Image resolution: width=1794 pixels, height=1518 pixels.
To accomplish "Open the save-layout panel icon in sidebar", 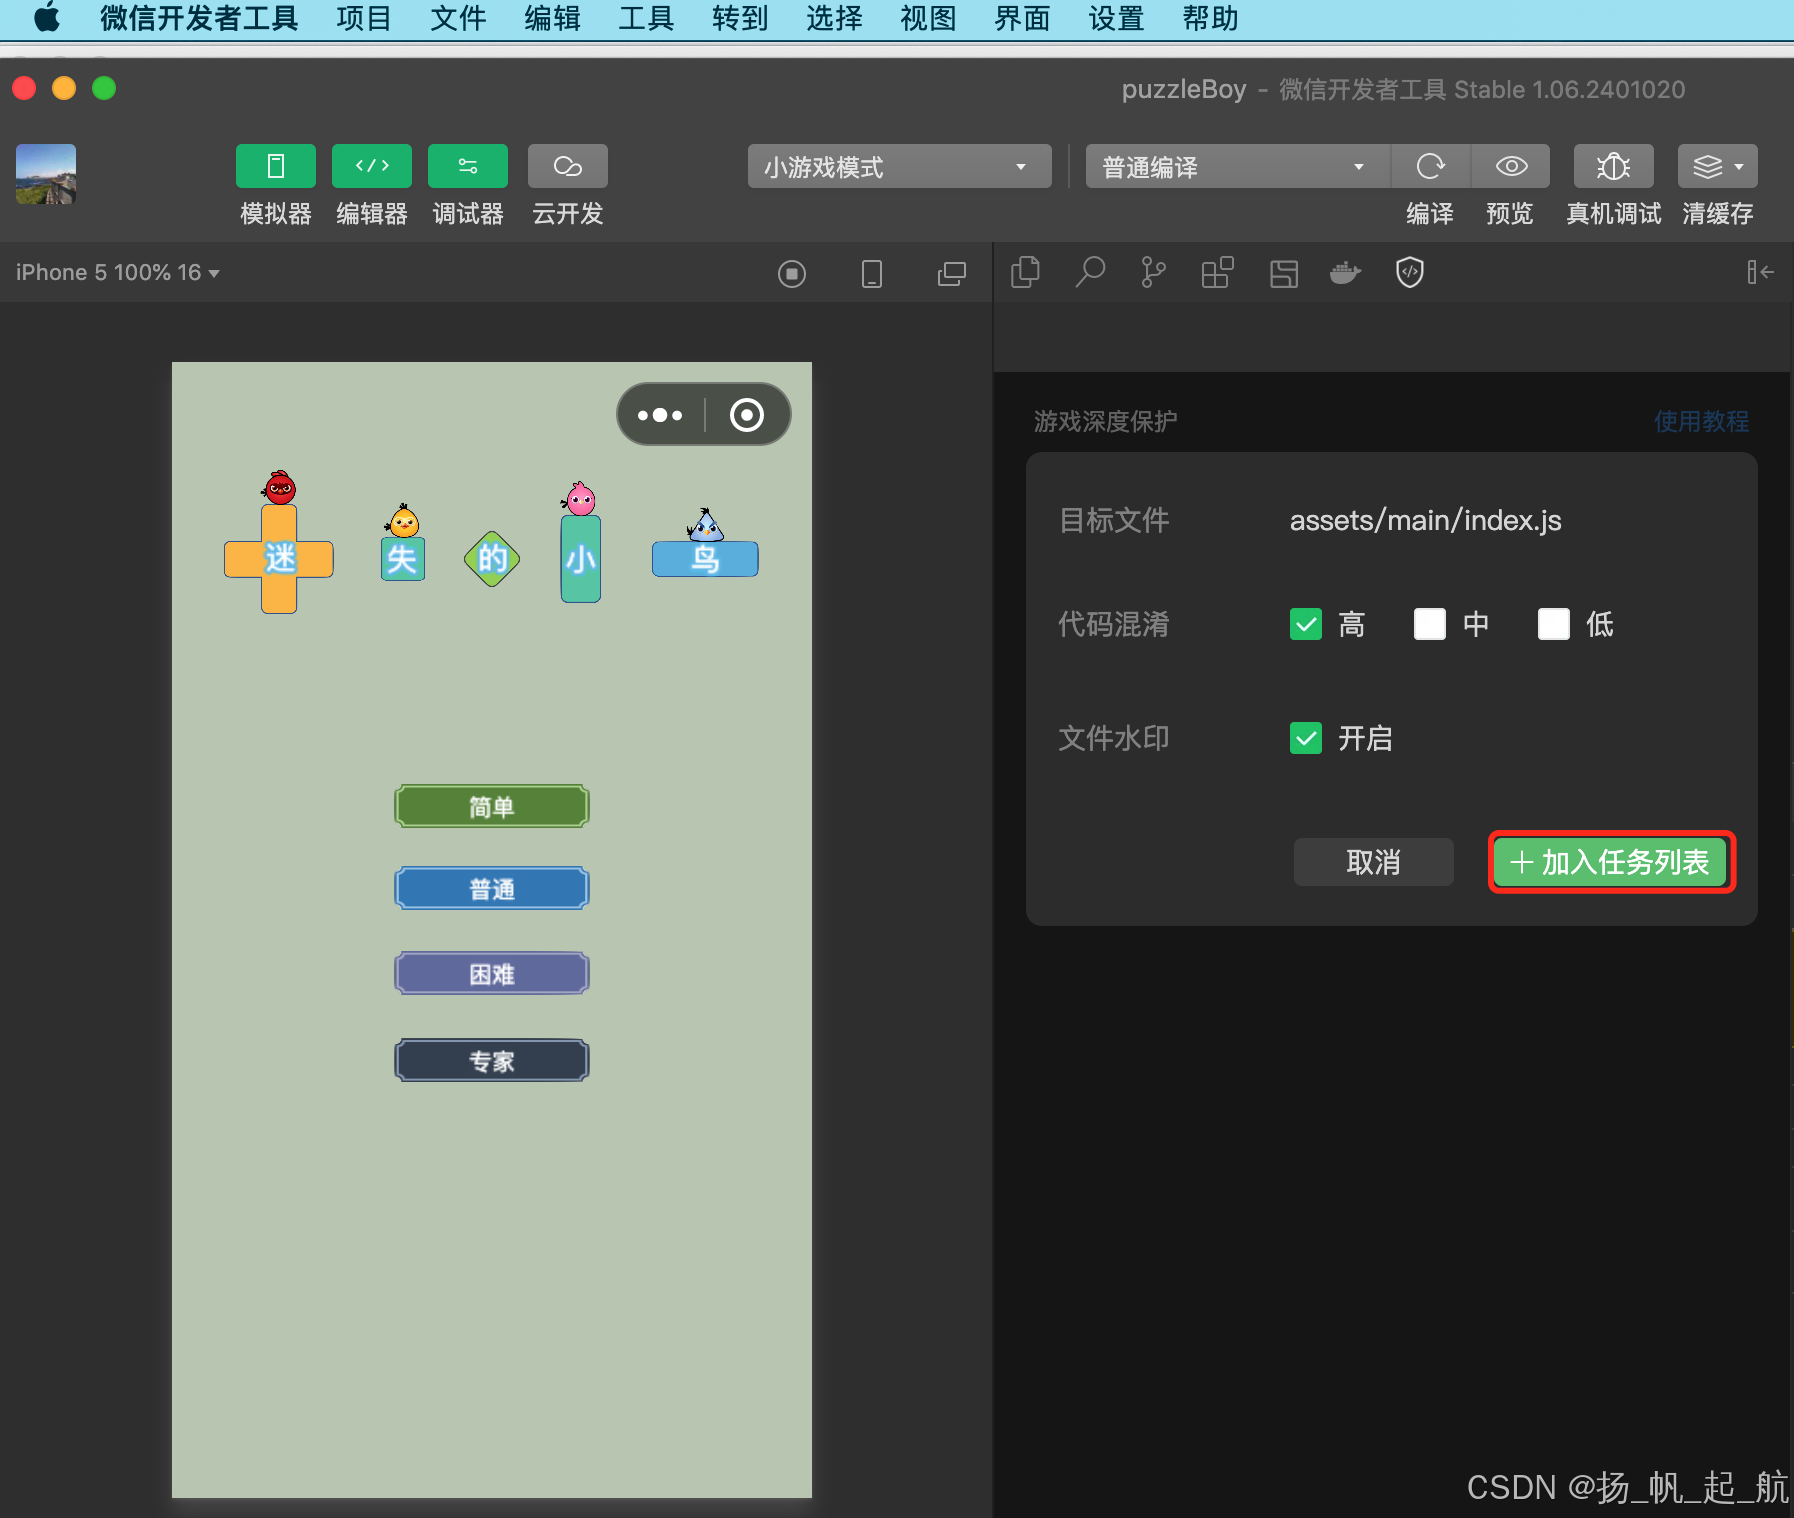I will [x=1284, y=272].
